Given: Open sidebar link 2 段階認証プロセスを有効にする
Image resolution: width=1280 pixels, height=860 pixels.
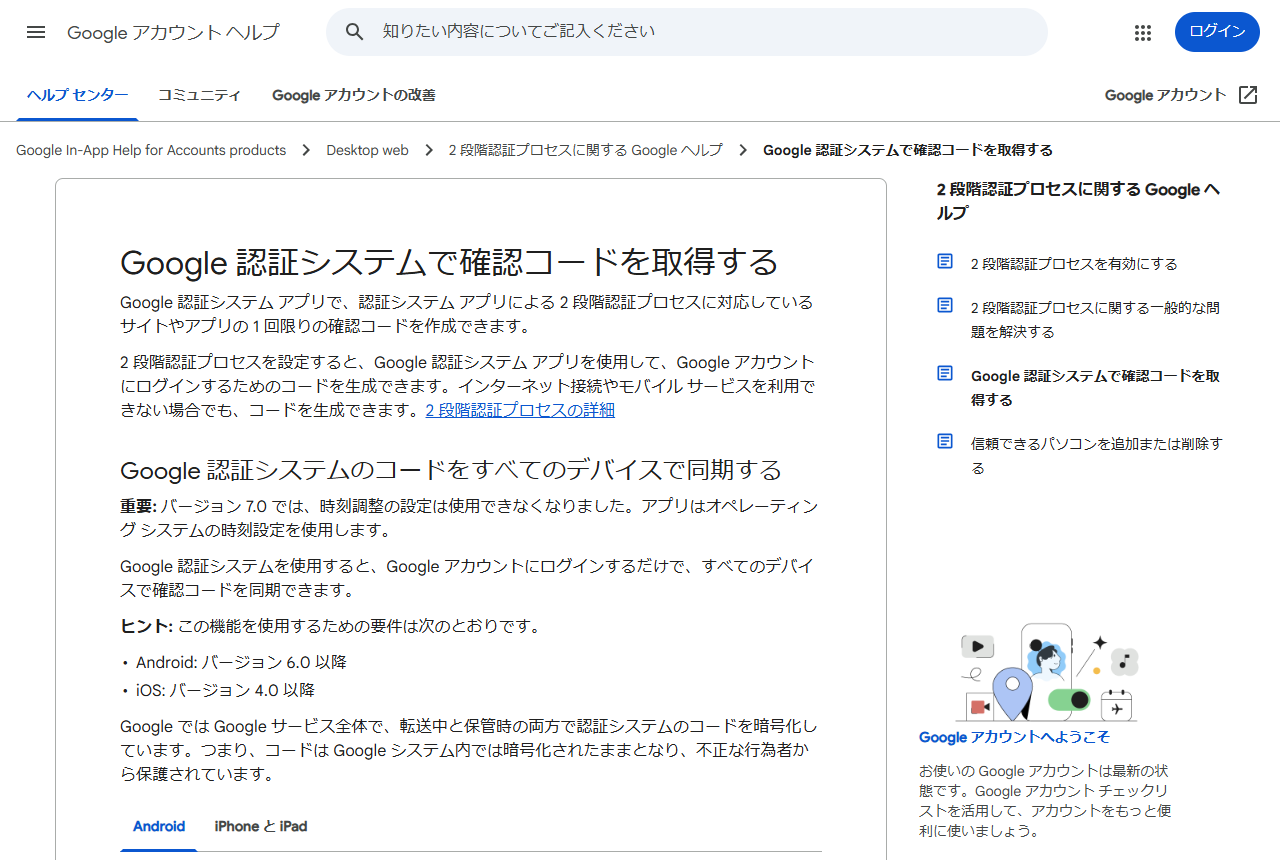Looking at the screenshot, I should 1074,264.
